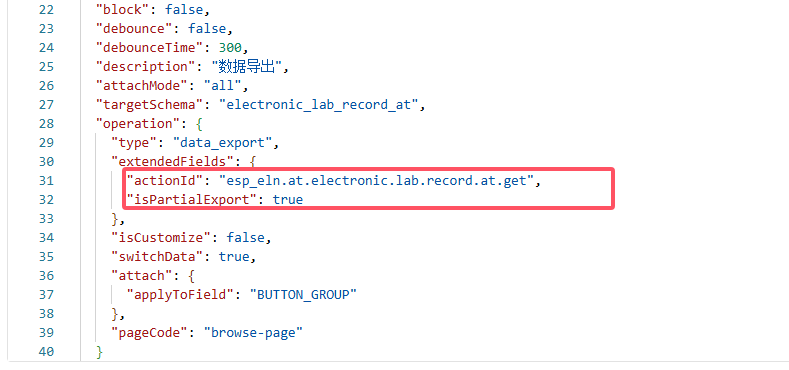Click line number 31 in the gutter

[x=46, y=181]
